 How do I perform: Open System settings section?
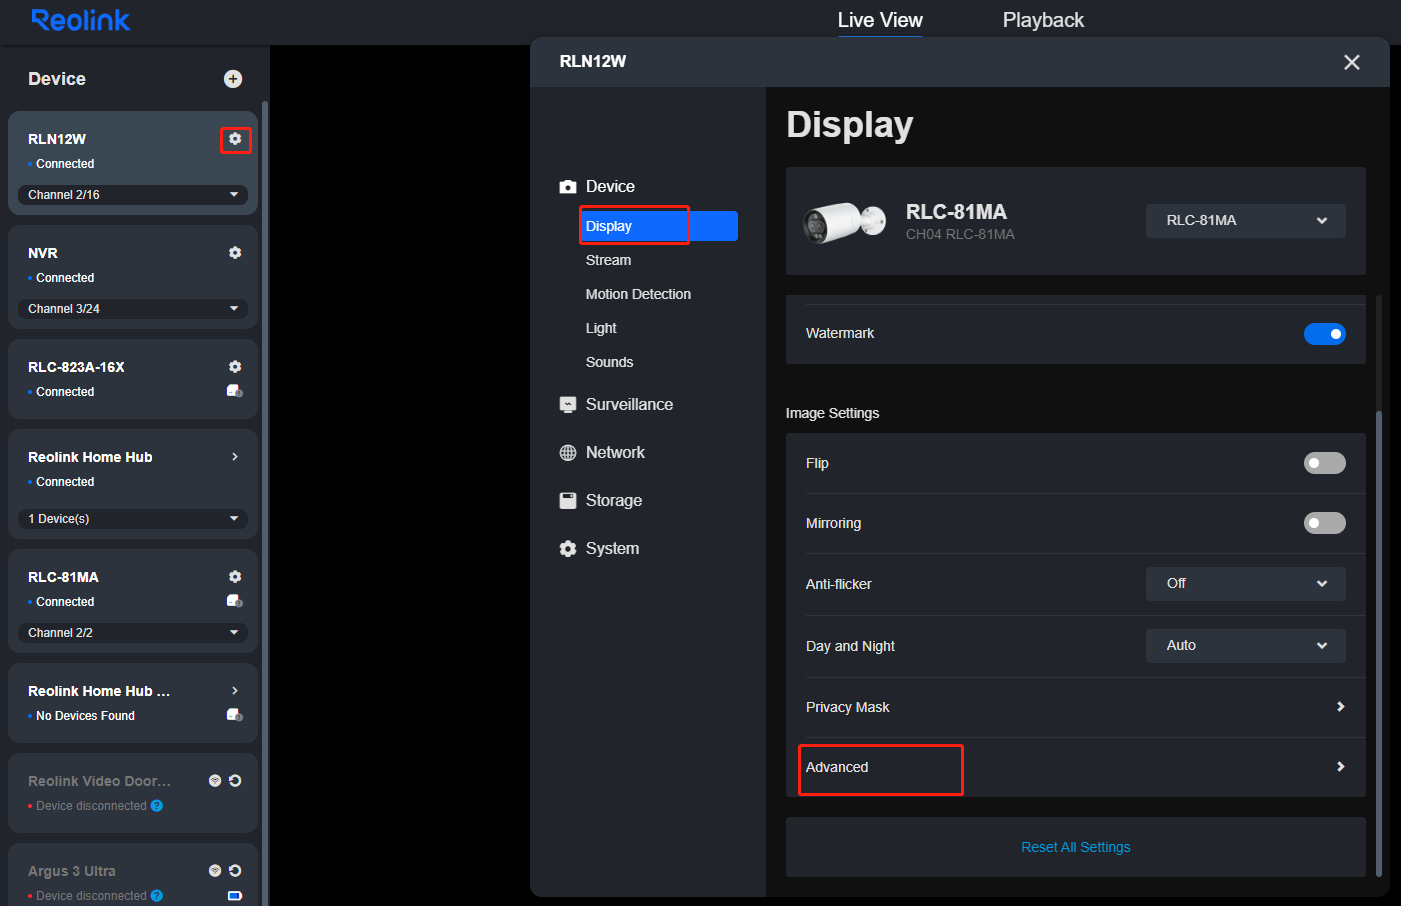[x=599, y=549]
